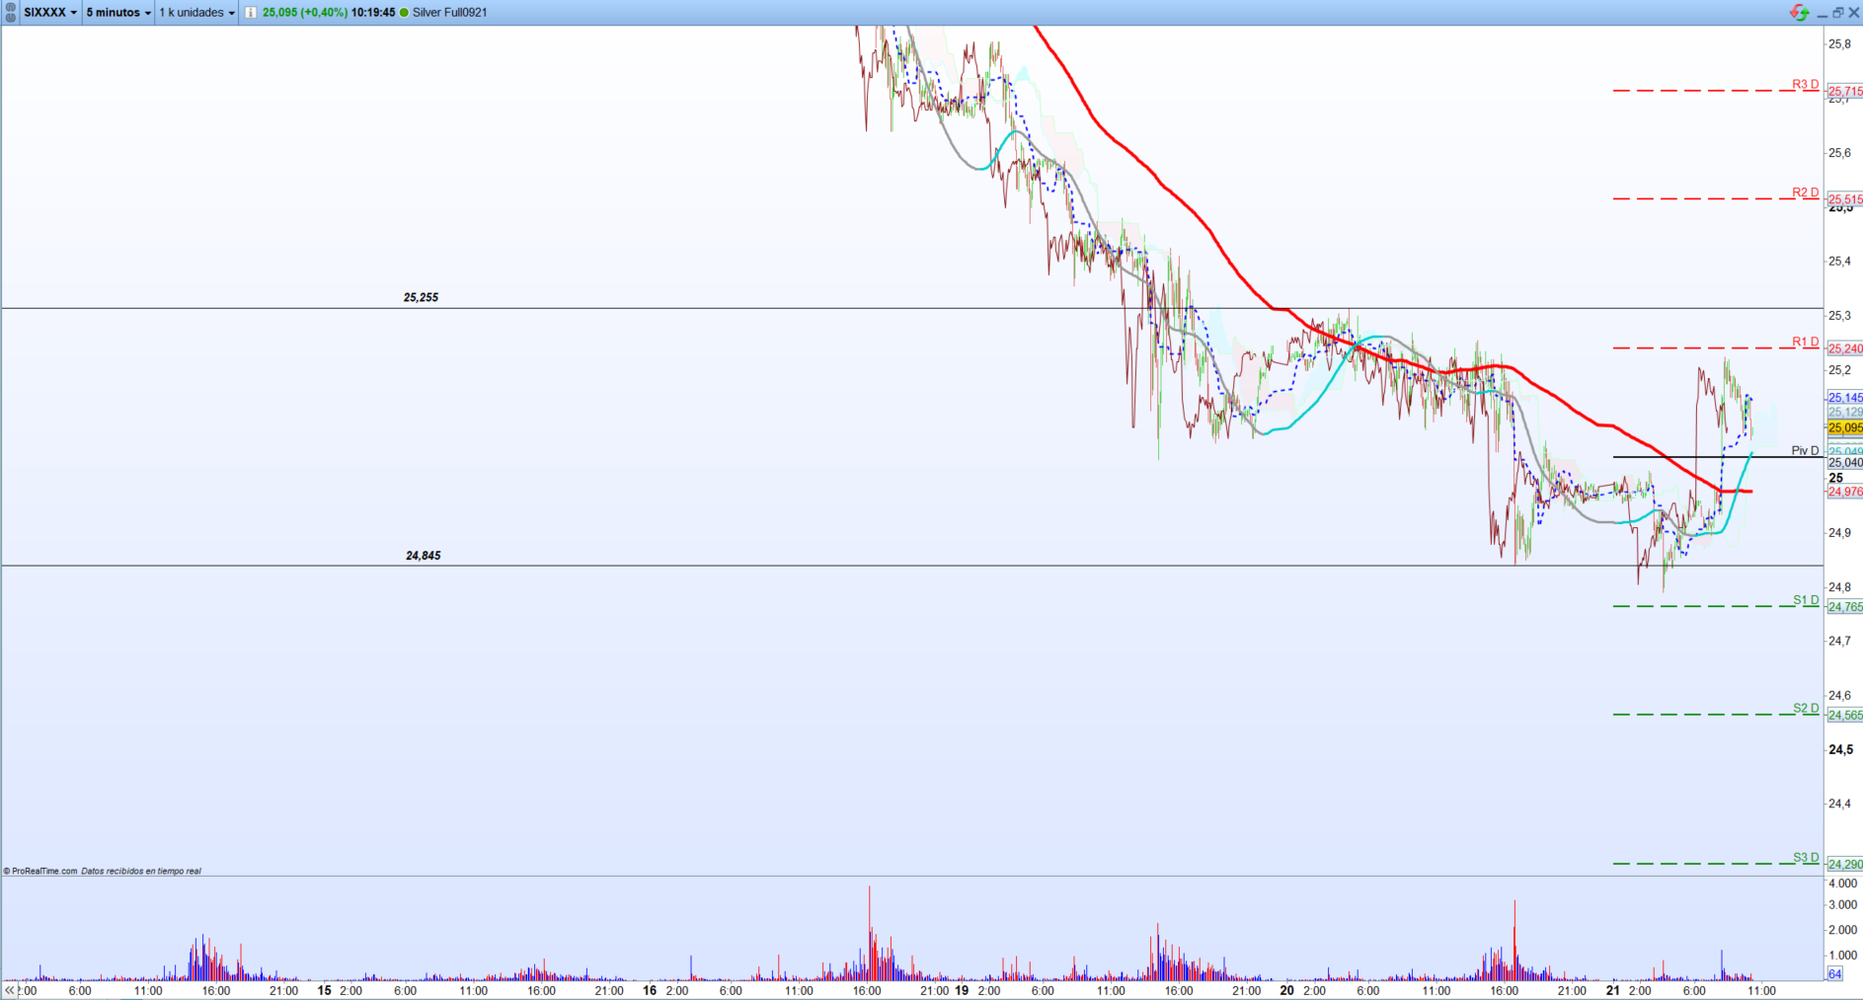This screenshot has height=1000, width=1863.
Task: Click the ProRealTime.com copyright link
Action: 41,871
